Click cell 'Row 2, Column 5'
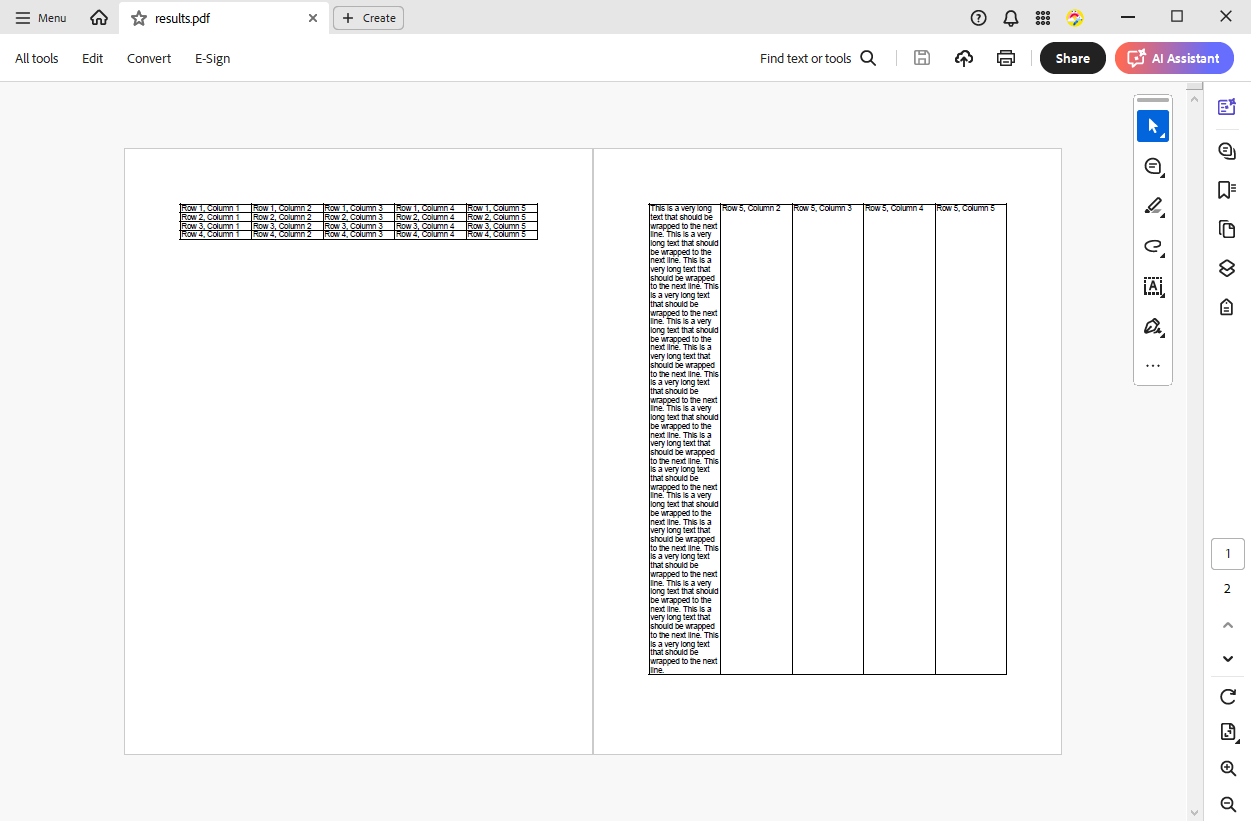Screen dimensions: 1251x821 (x=502, y=217)
